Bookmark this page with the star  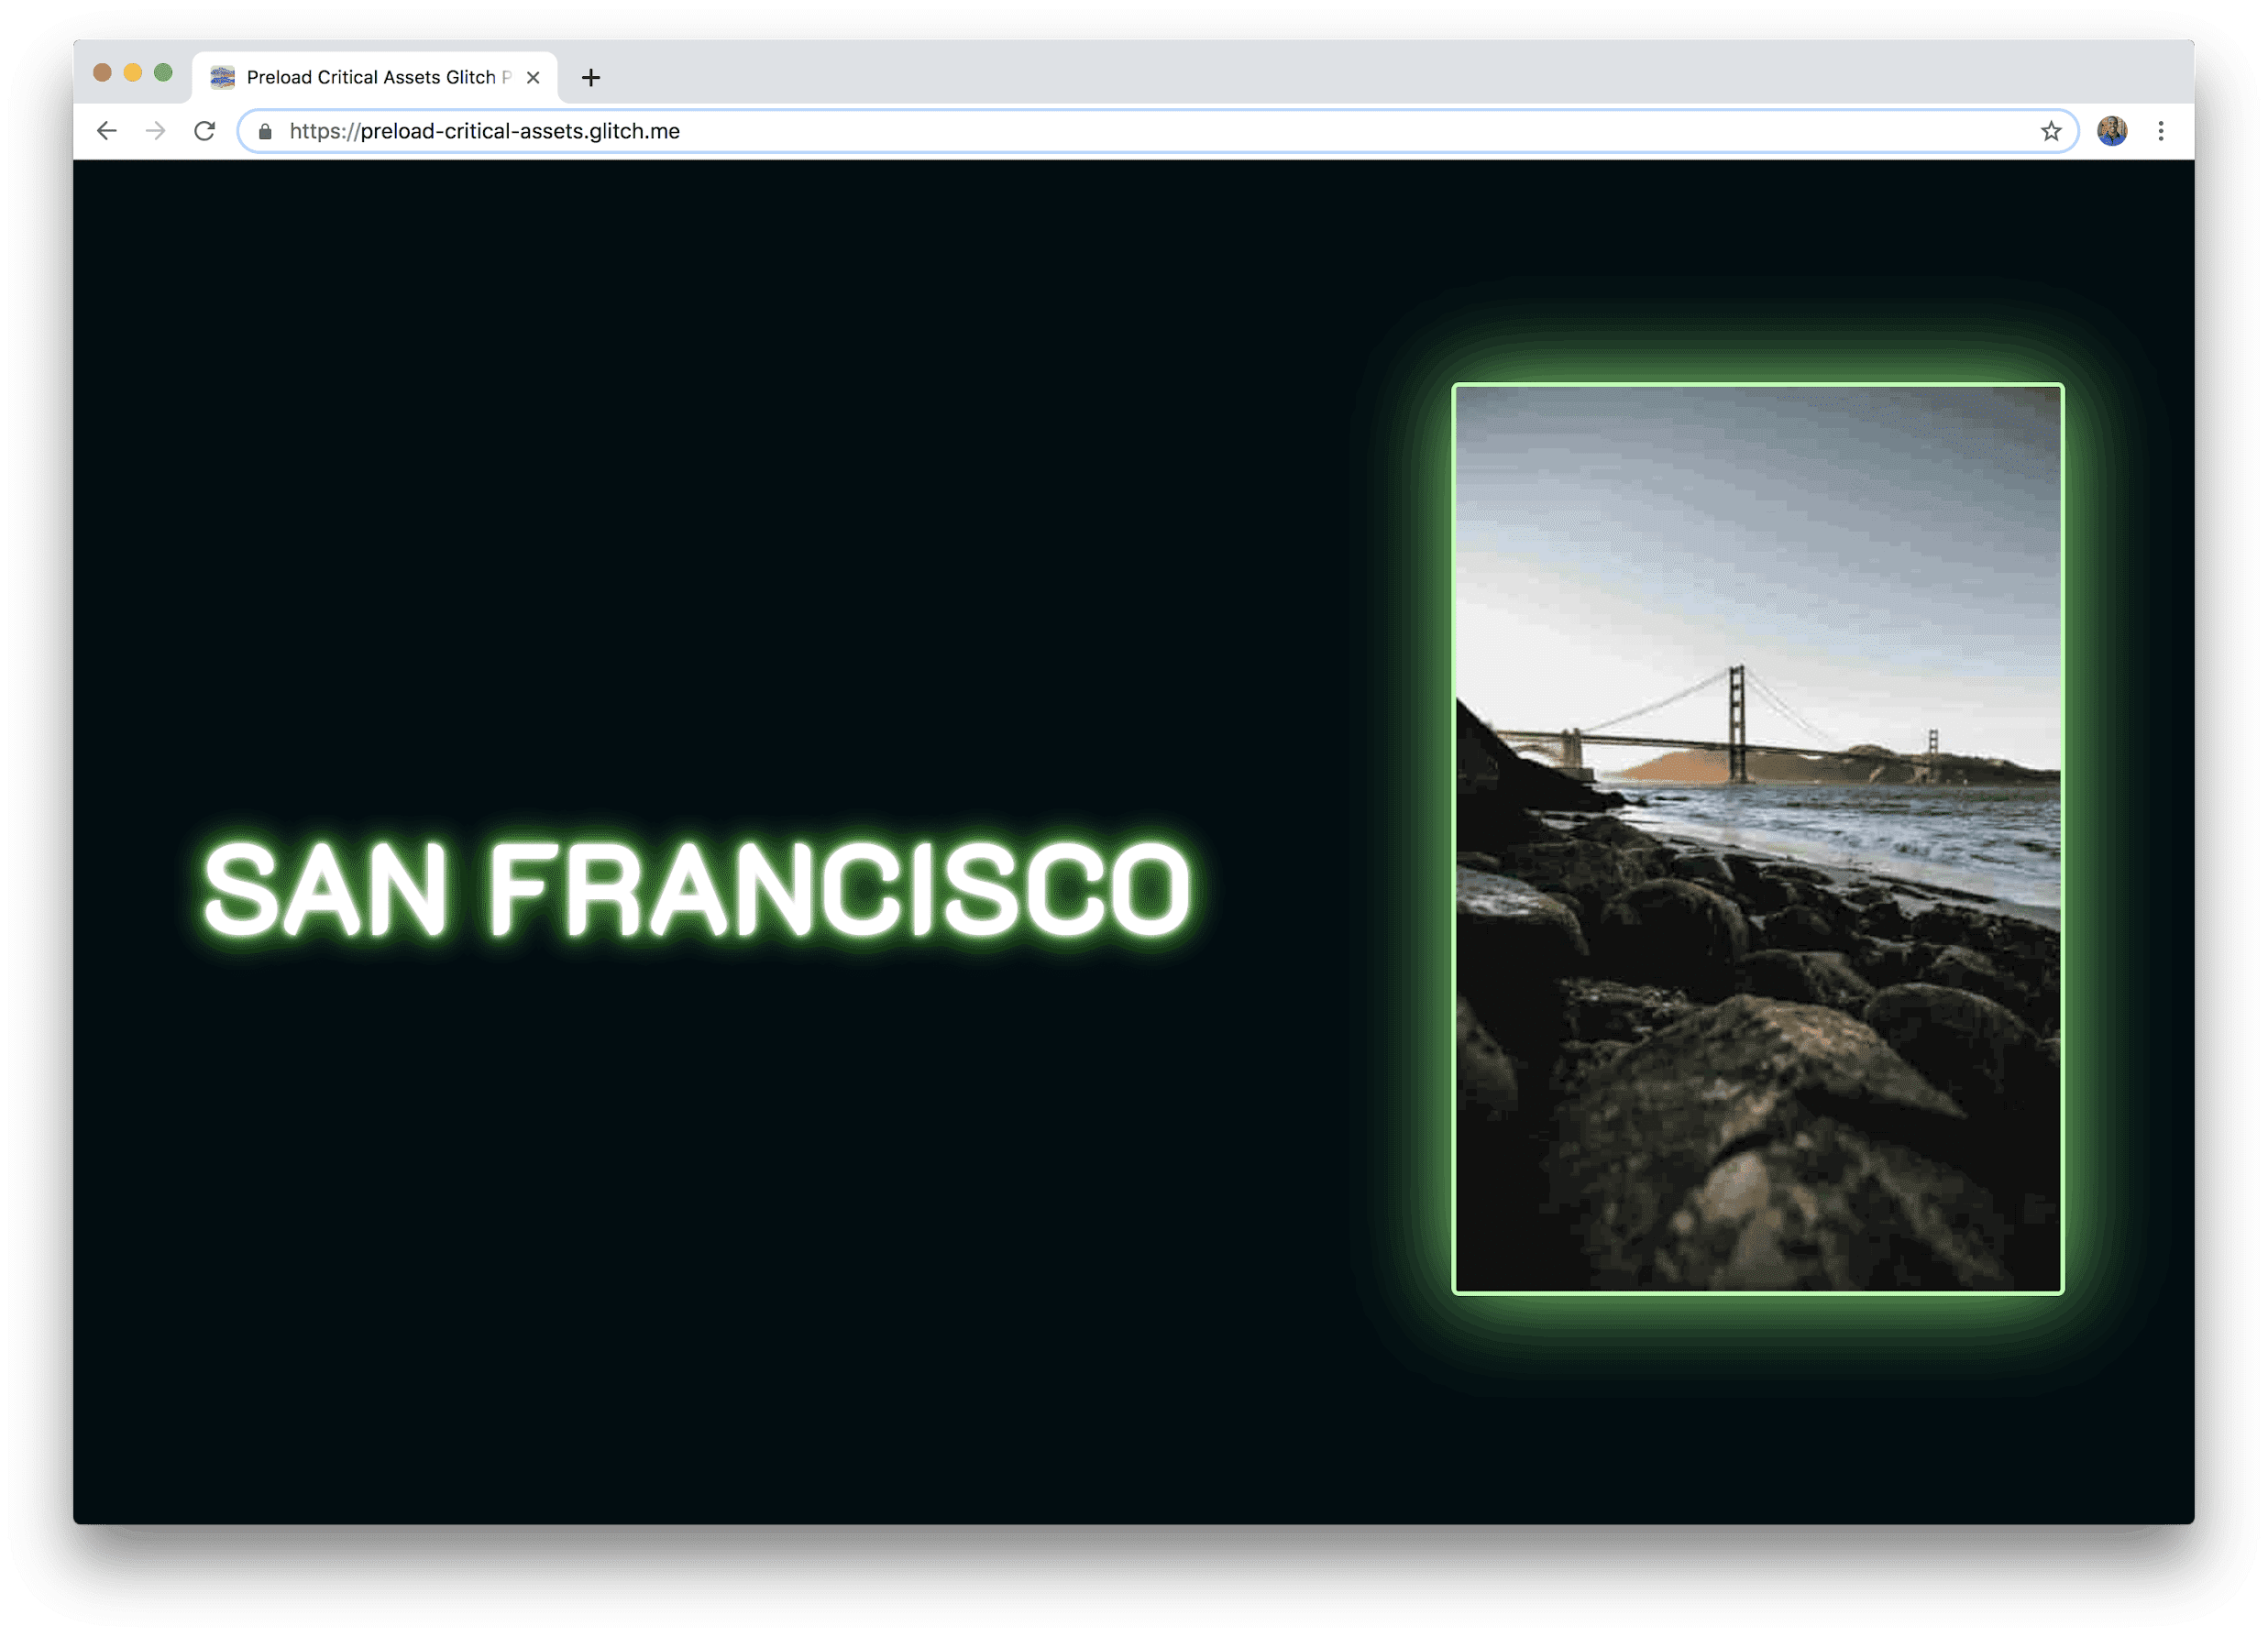point(2051,131)
